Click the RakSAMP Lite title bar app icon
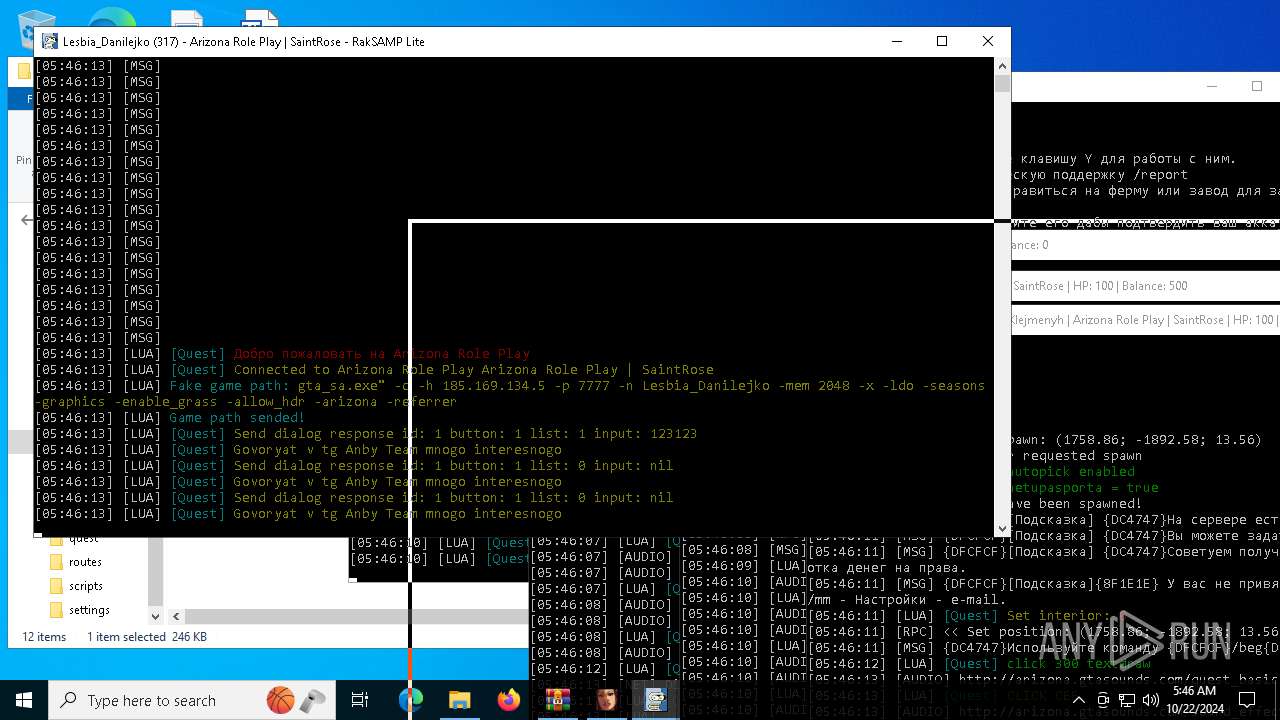This screenshot has height=720, width=1280. [50, 41]
